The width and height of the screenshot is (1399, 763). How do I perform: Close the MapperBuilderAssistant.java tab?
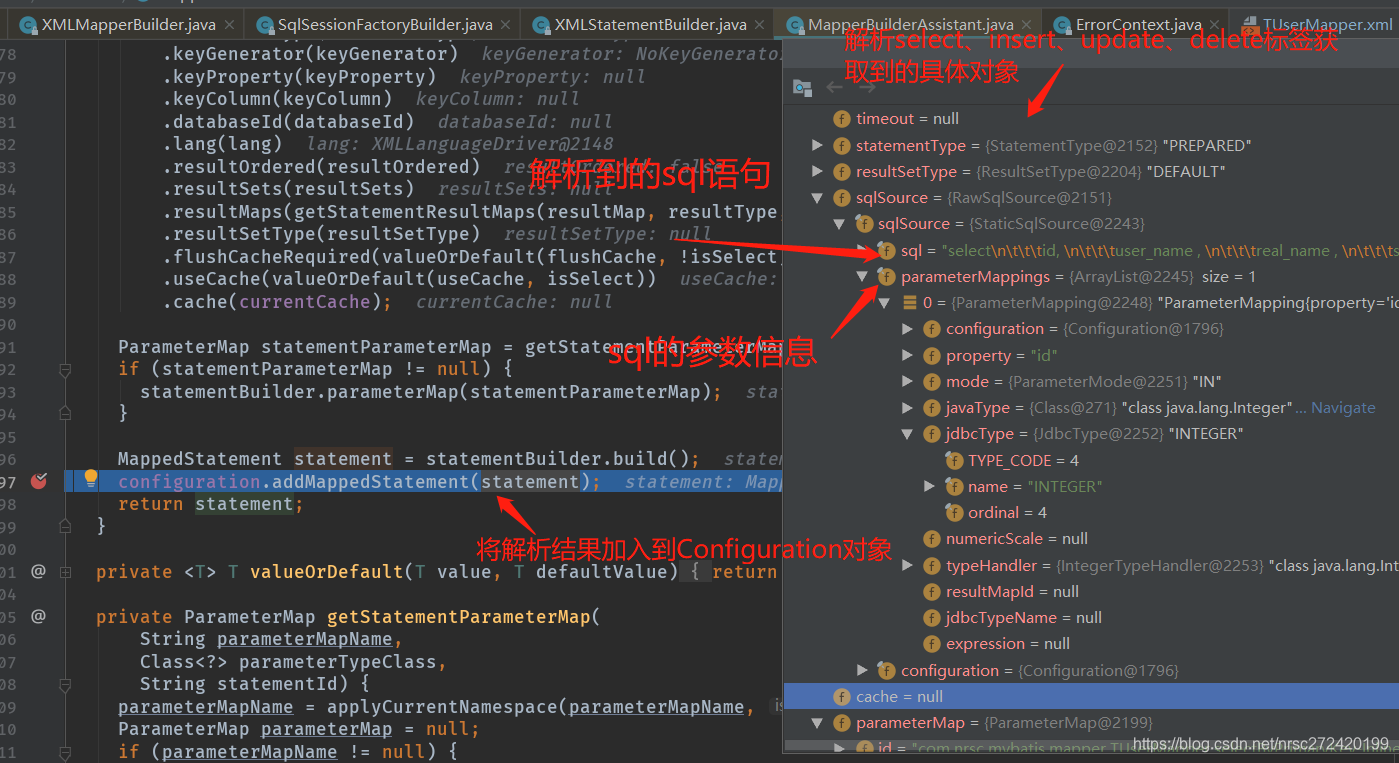click(x=1024, y=24)
